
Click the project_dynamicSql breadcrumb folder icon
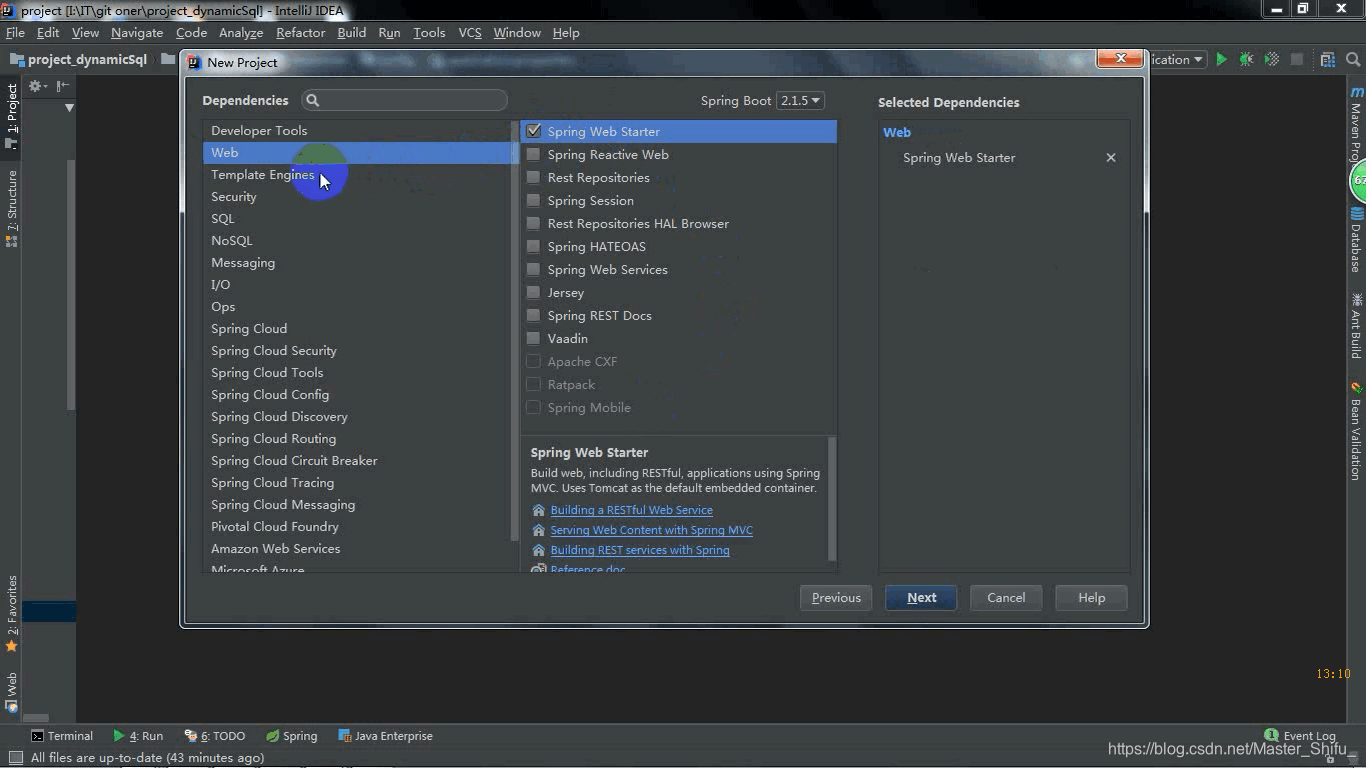[18, 59]
